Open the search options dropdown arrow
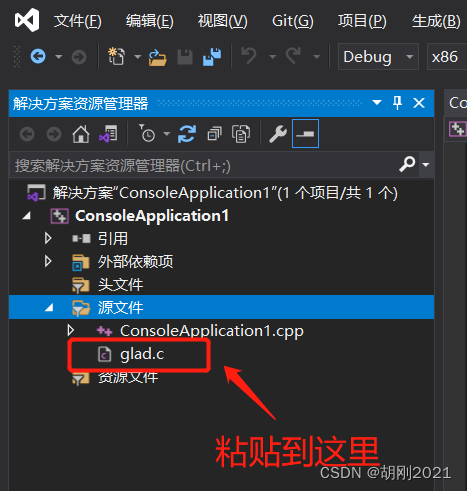 point(426,165)
